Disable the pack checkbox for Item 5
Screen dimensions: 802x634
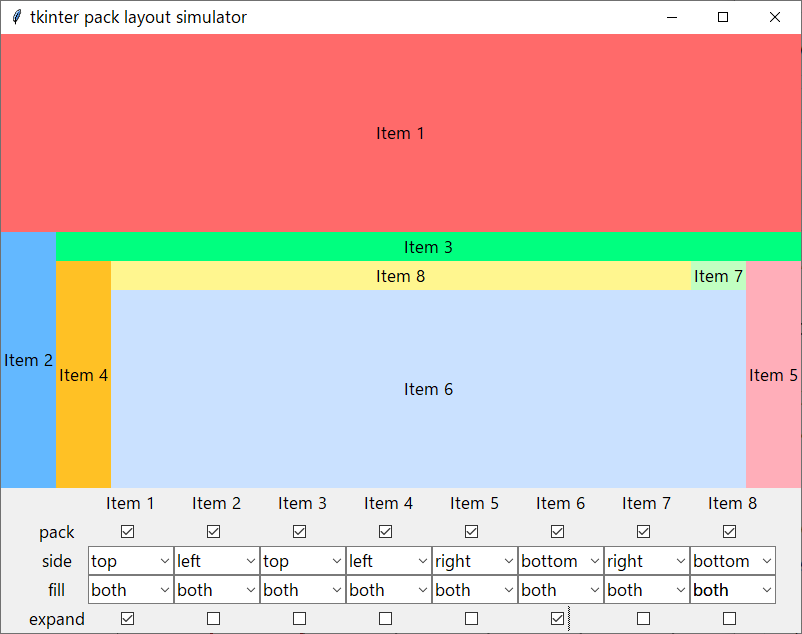point(471,532)
